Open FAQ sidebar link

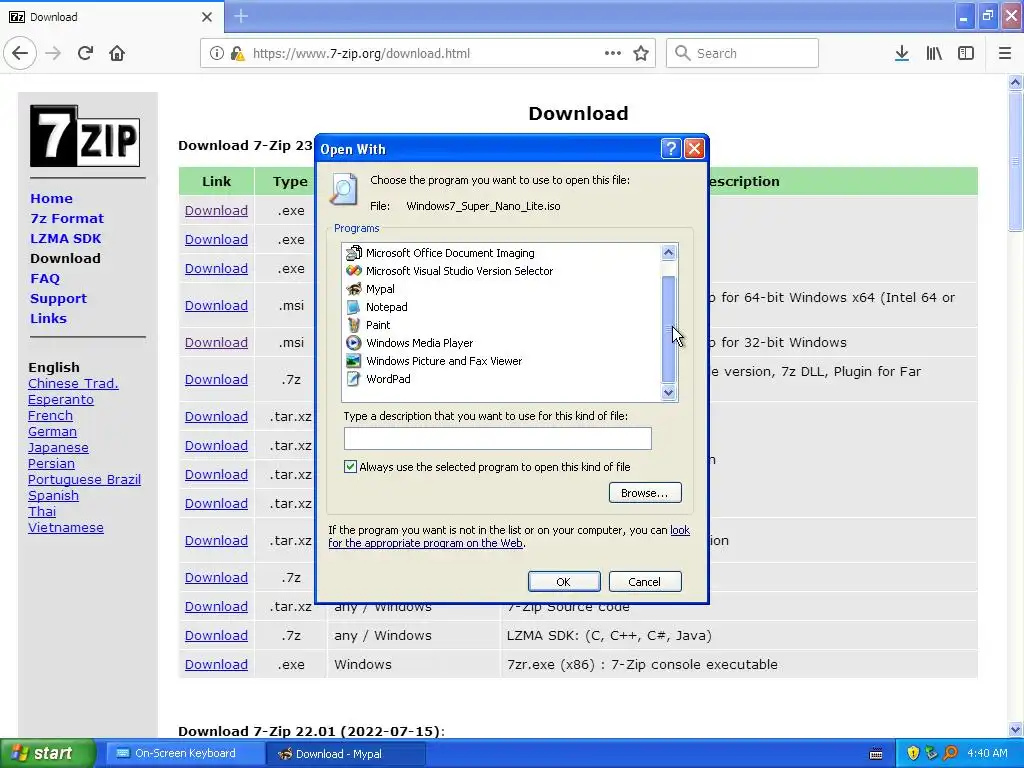pos(45,278)
